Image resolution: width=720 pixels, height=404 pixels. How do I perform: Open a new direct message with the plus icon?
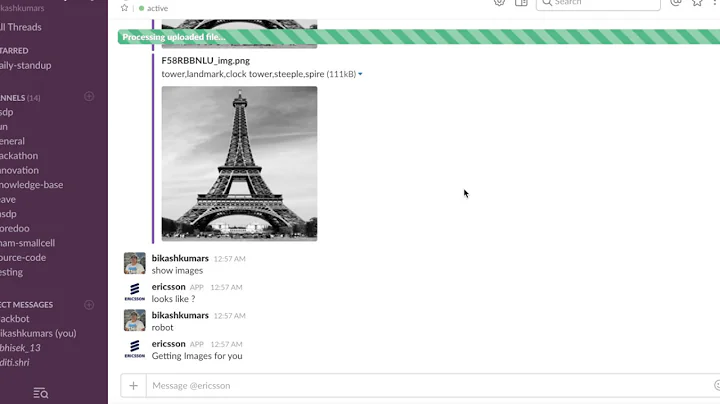pyautogui.click(x=89, y=305)
